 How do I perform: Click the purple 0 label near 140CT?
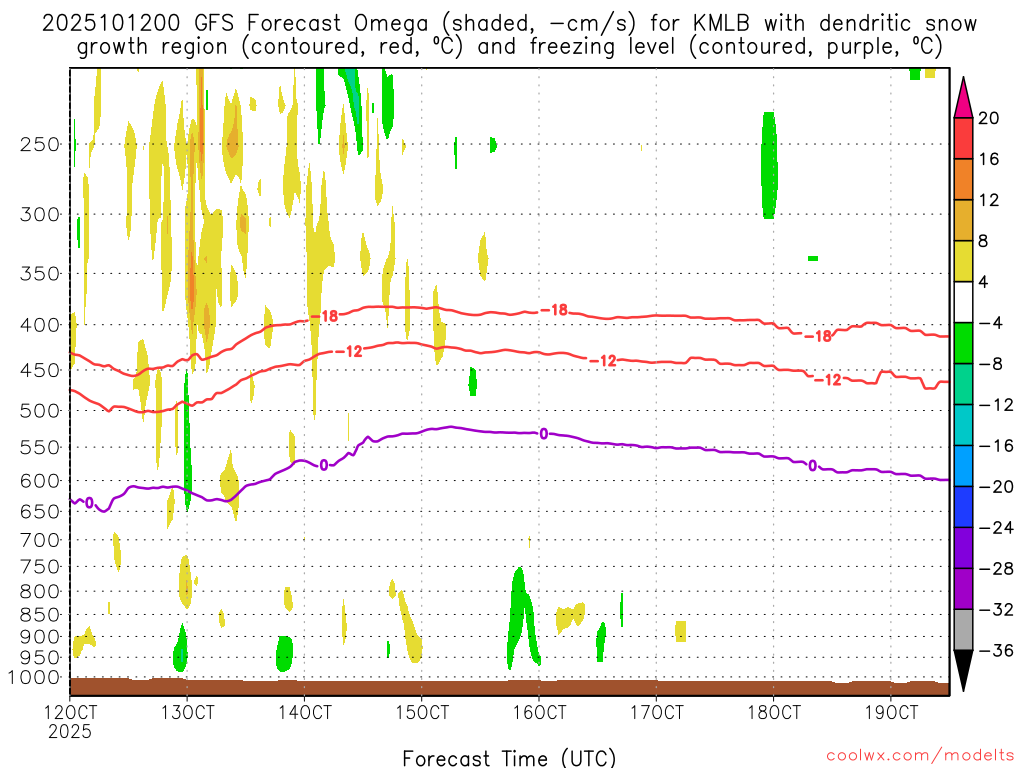(323, 466)
